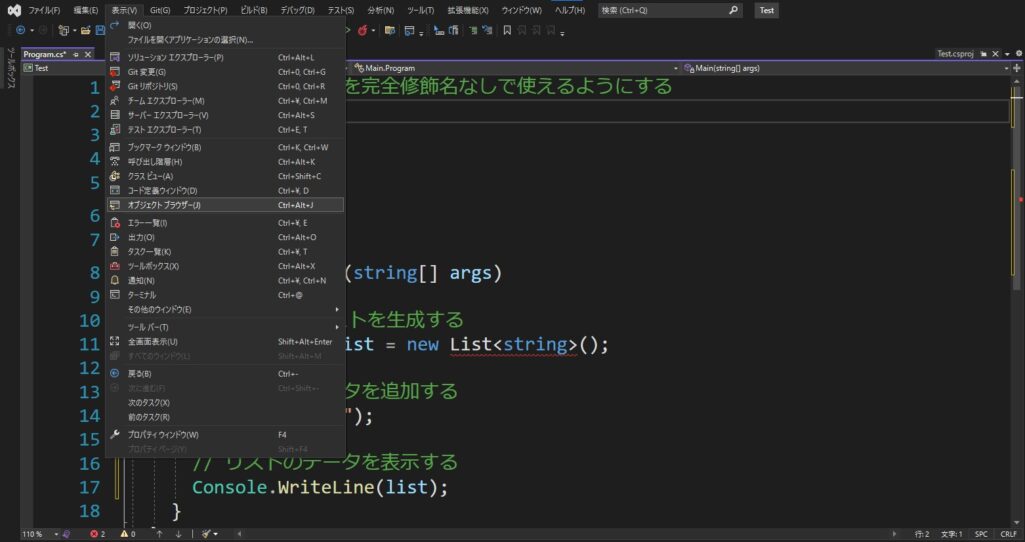Click the 通知 bell icon
1025x542 pixels.
pyautogui.click(x=115, y=280)
